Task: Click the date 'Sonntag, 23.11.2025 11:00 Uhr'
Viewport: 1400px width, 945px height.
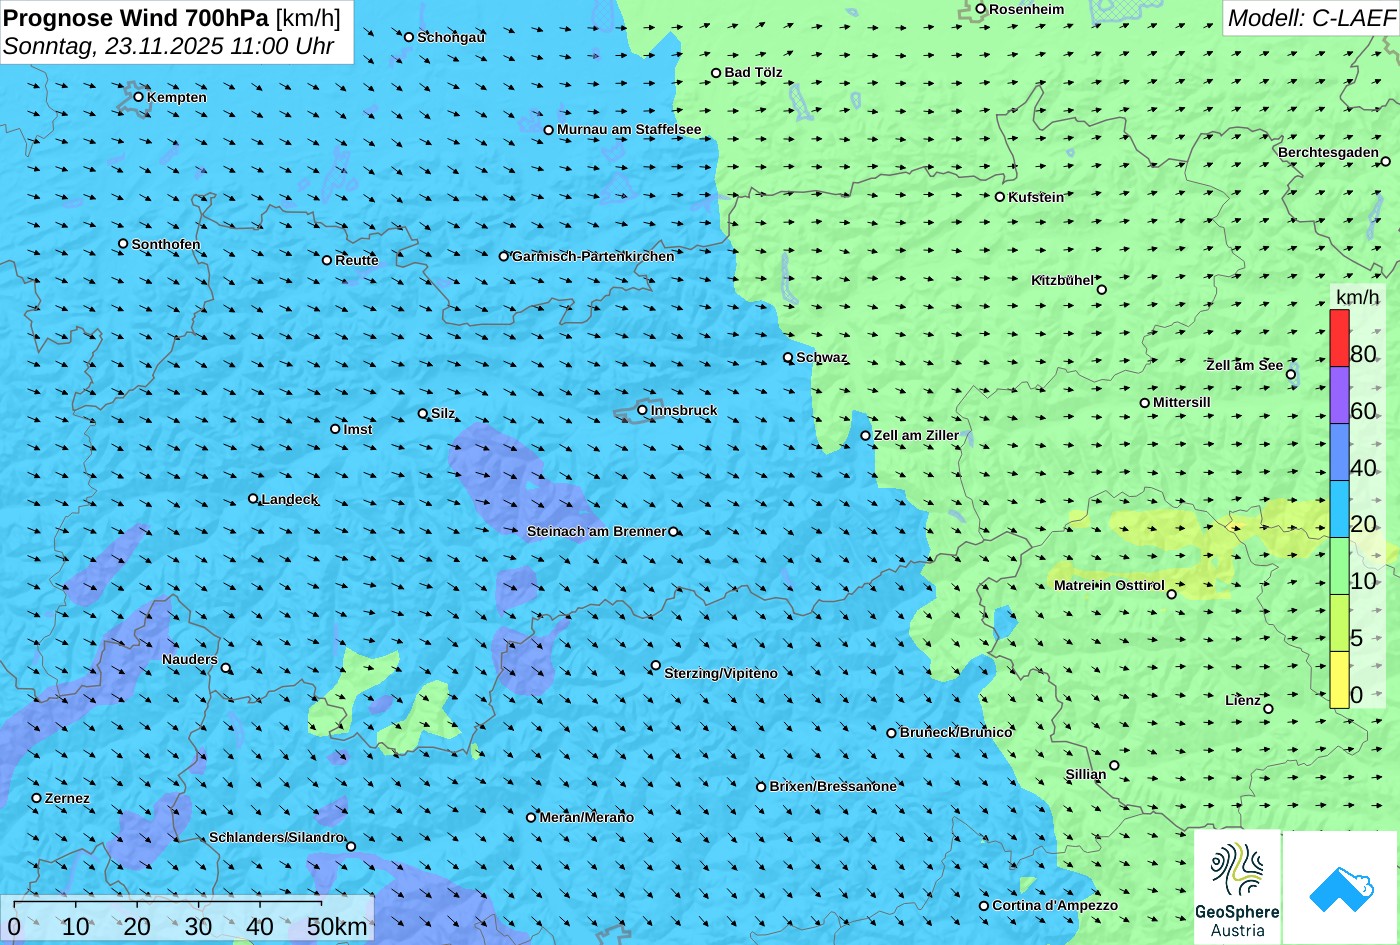Action: 169,46
